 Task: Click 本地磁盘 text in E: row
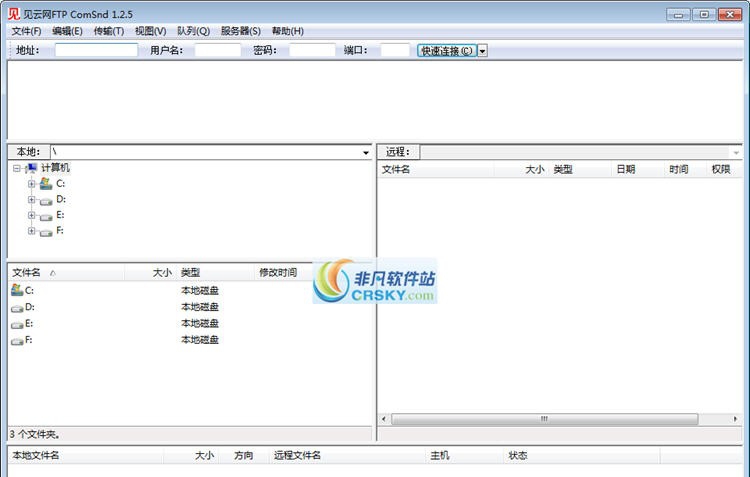(x=200, y=323)
